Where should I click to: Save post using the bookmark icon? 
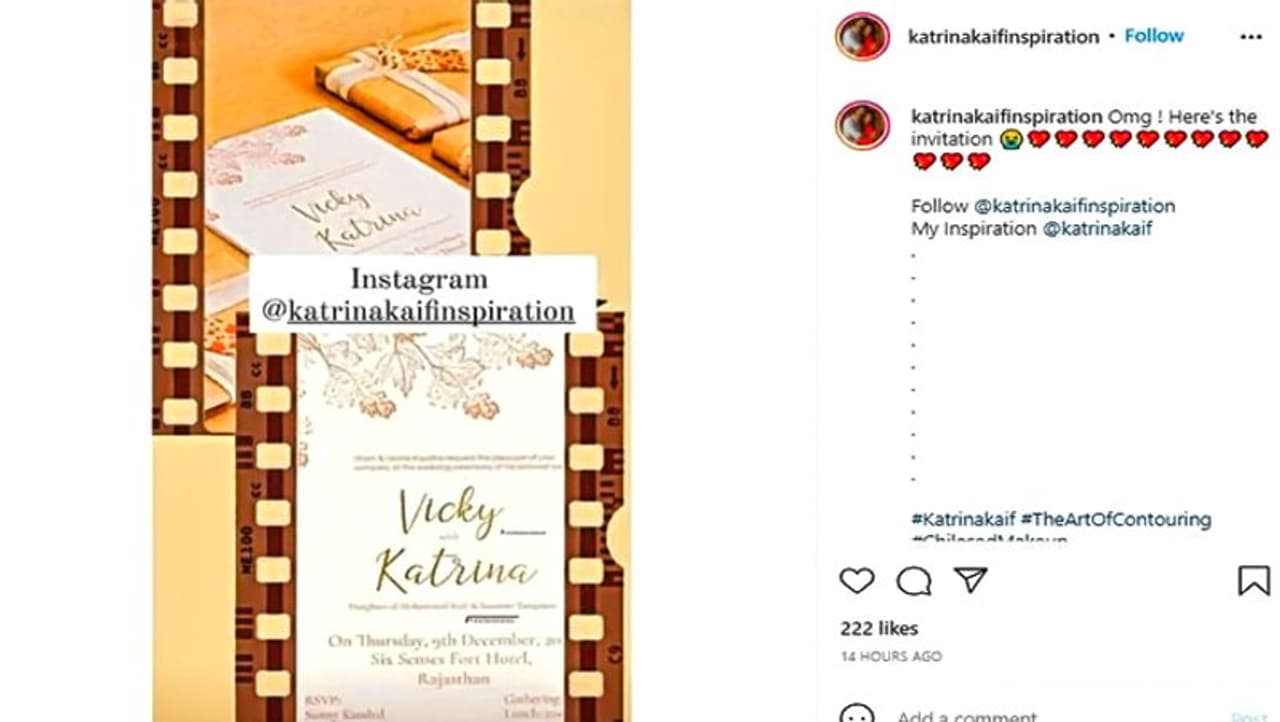coord(1254,581)
